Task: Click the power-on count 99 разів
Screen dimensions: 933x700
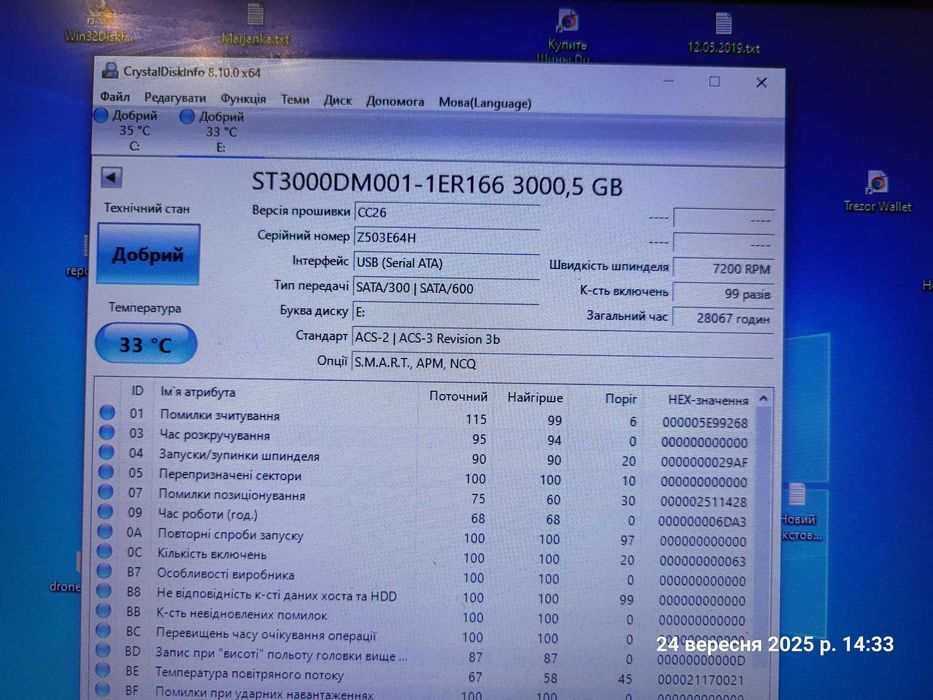Action: 723,293
